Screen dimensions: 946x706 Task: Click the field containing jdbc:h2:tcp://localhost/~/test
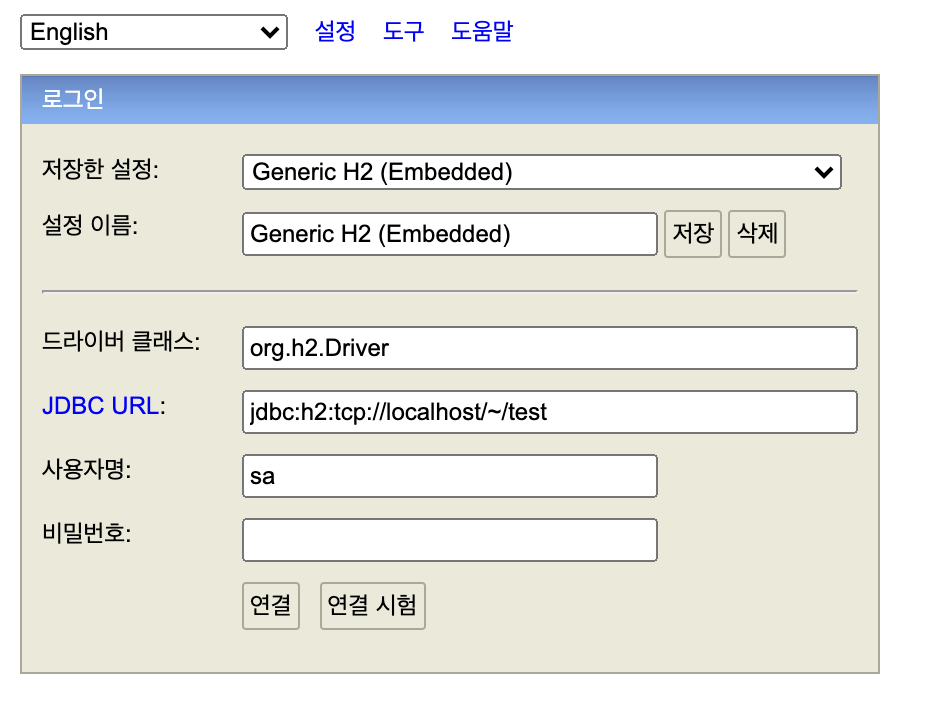(549, 412)
